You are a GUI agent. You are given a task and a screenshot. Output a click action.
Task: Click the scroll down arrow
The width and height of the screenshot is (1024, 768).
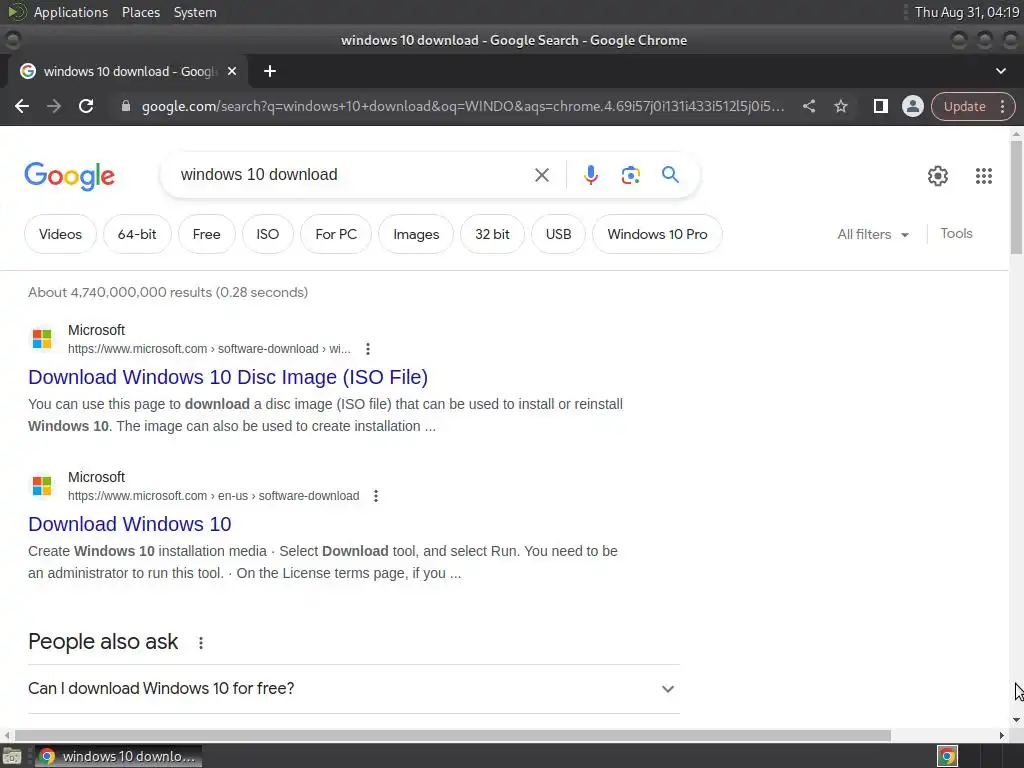[x=1016, y=720]
